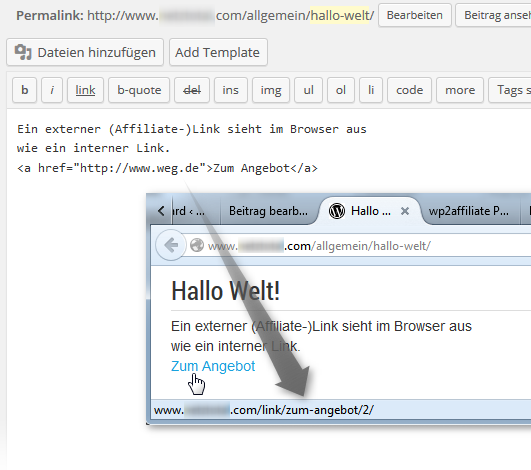This screenshot has height=470, width=531.
Task: Click the Zum Angebot link
Action: coord(213,366)
